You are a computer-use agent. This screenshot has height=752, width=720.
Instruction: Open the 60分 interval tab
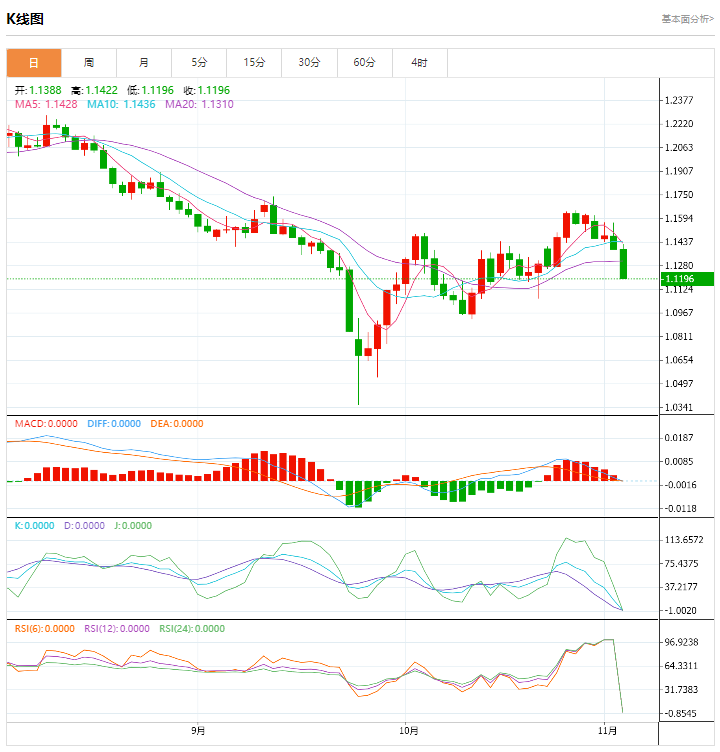(365, 63)
